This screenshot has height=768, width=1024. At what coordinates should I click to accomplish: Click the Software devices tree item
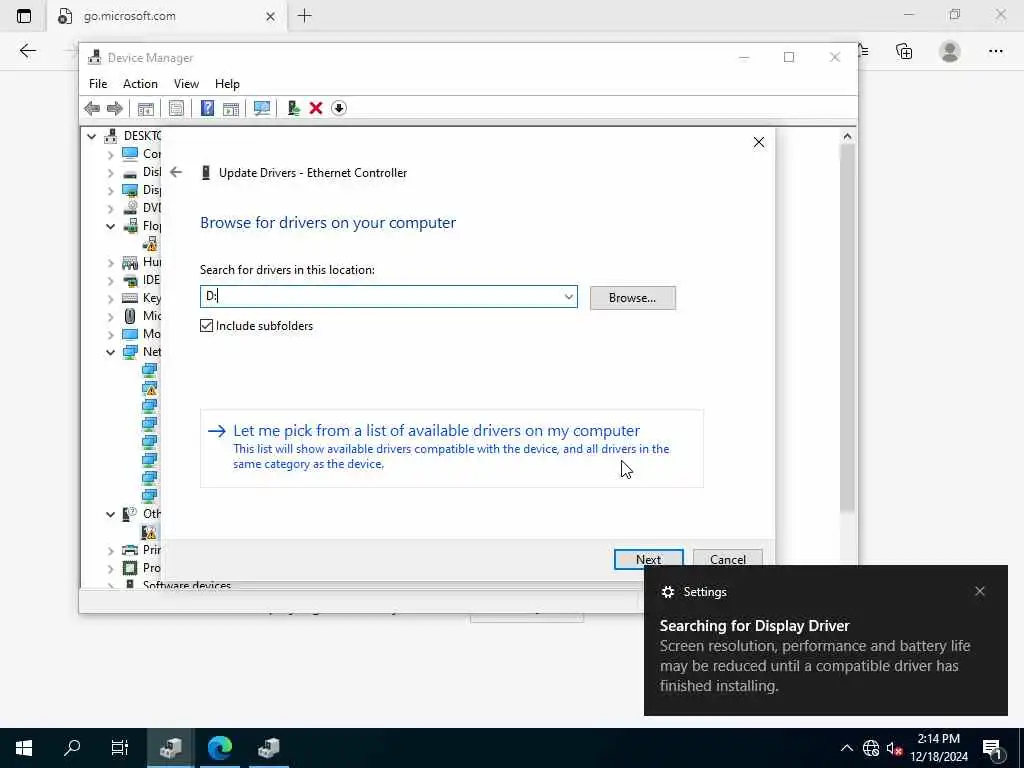186,585
